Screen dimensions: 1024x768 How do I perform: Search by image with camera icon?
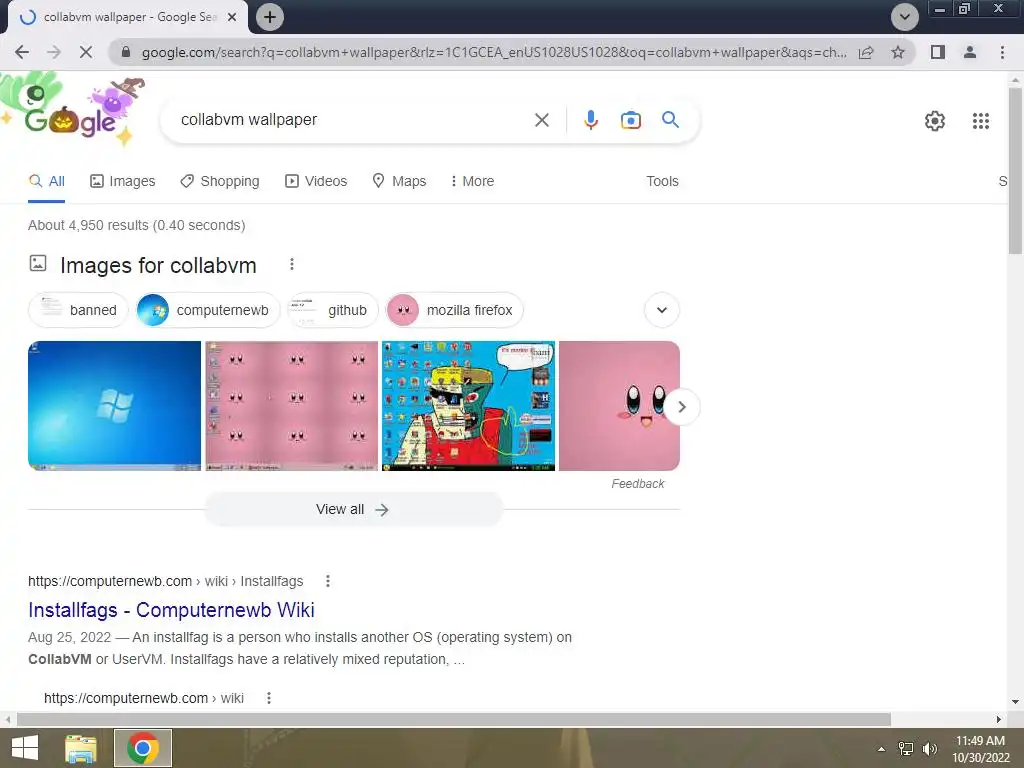tap(630, 120)
